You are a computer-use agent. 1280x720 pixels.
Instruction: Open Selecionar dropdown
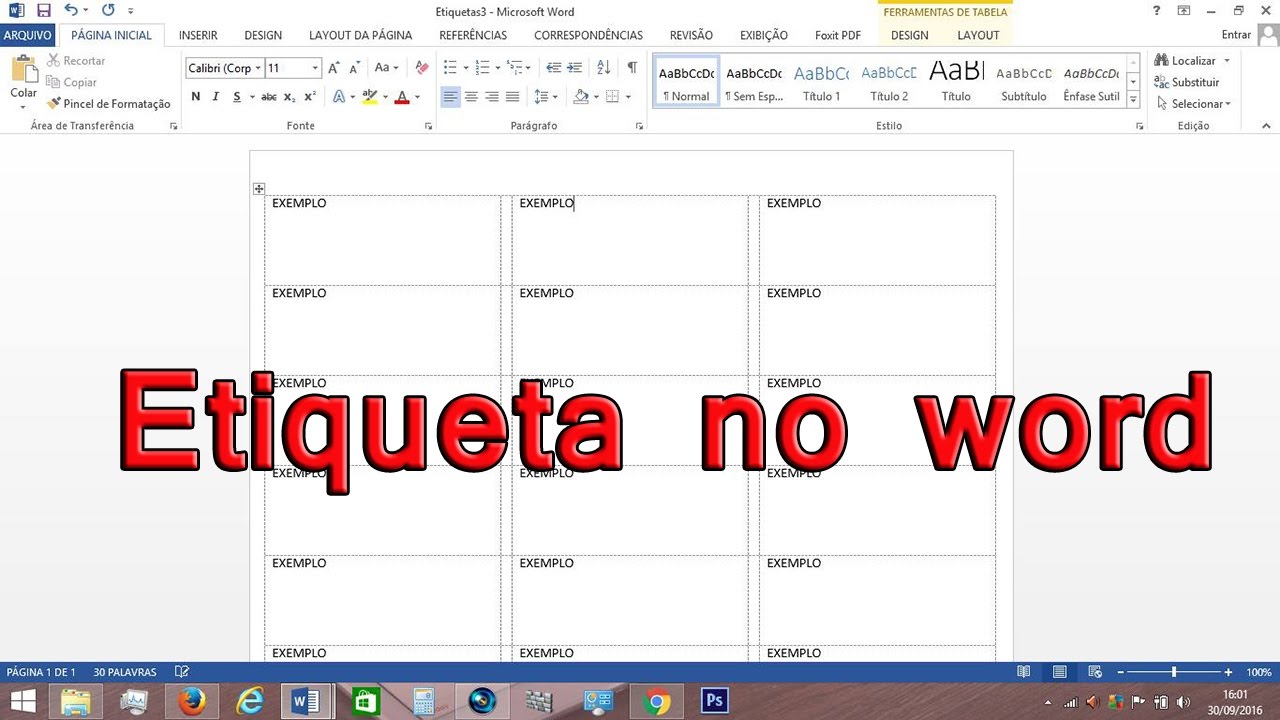tap(1193, 104)
